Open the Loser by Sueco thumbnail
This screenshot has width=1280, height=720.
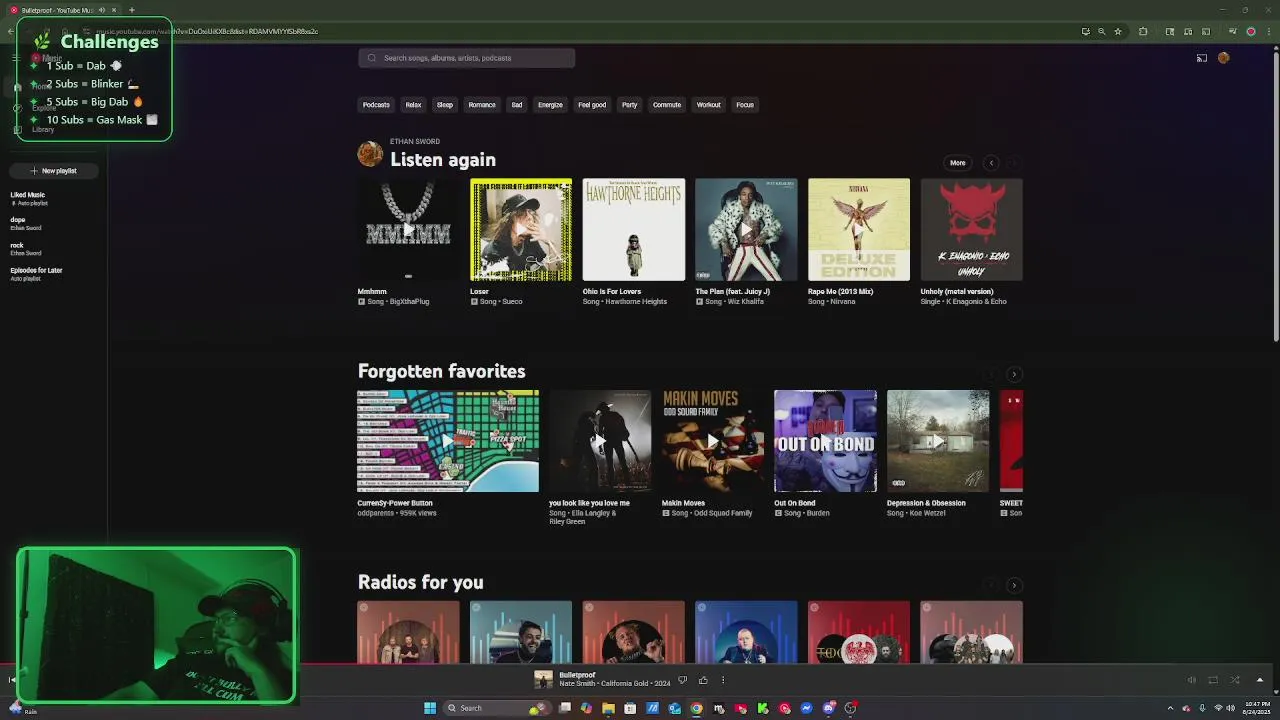[x=521, y=230]
